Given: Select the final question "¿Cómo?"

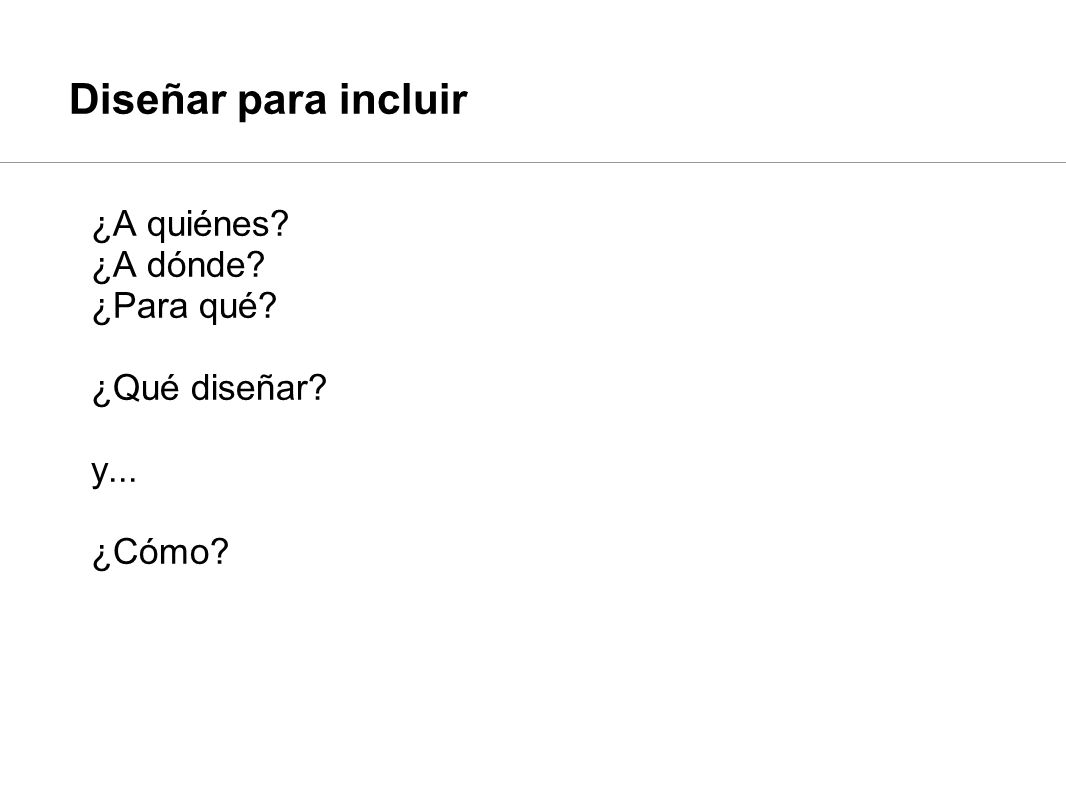Looking at the screenshot, I should [x=160, y=552].
